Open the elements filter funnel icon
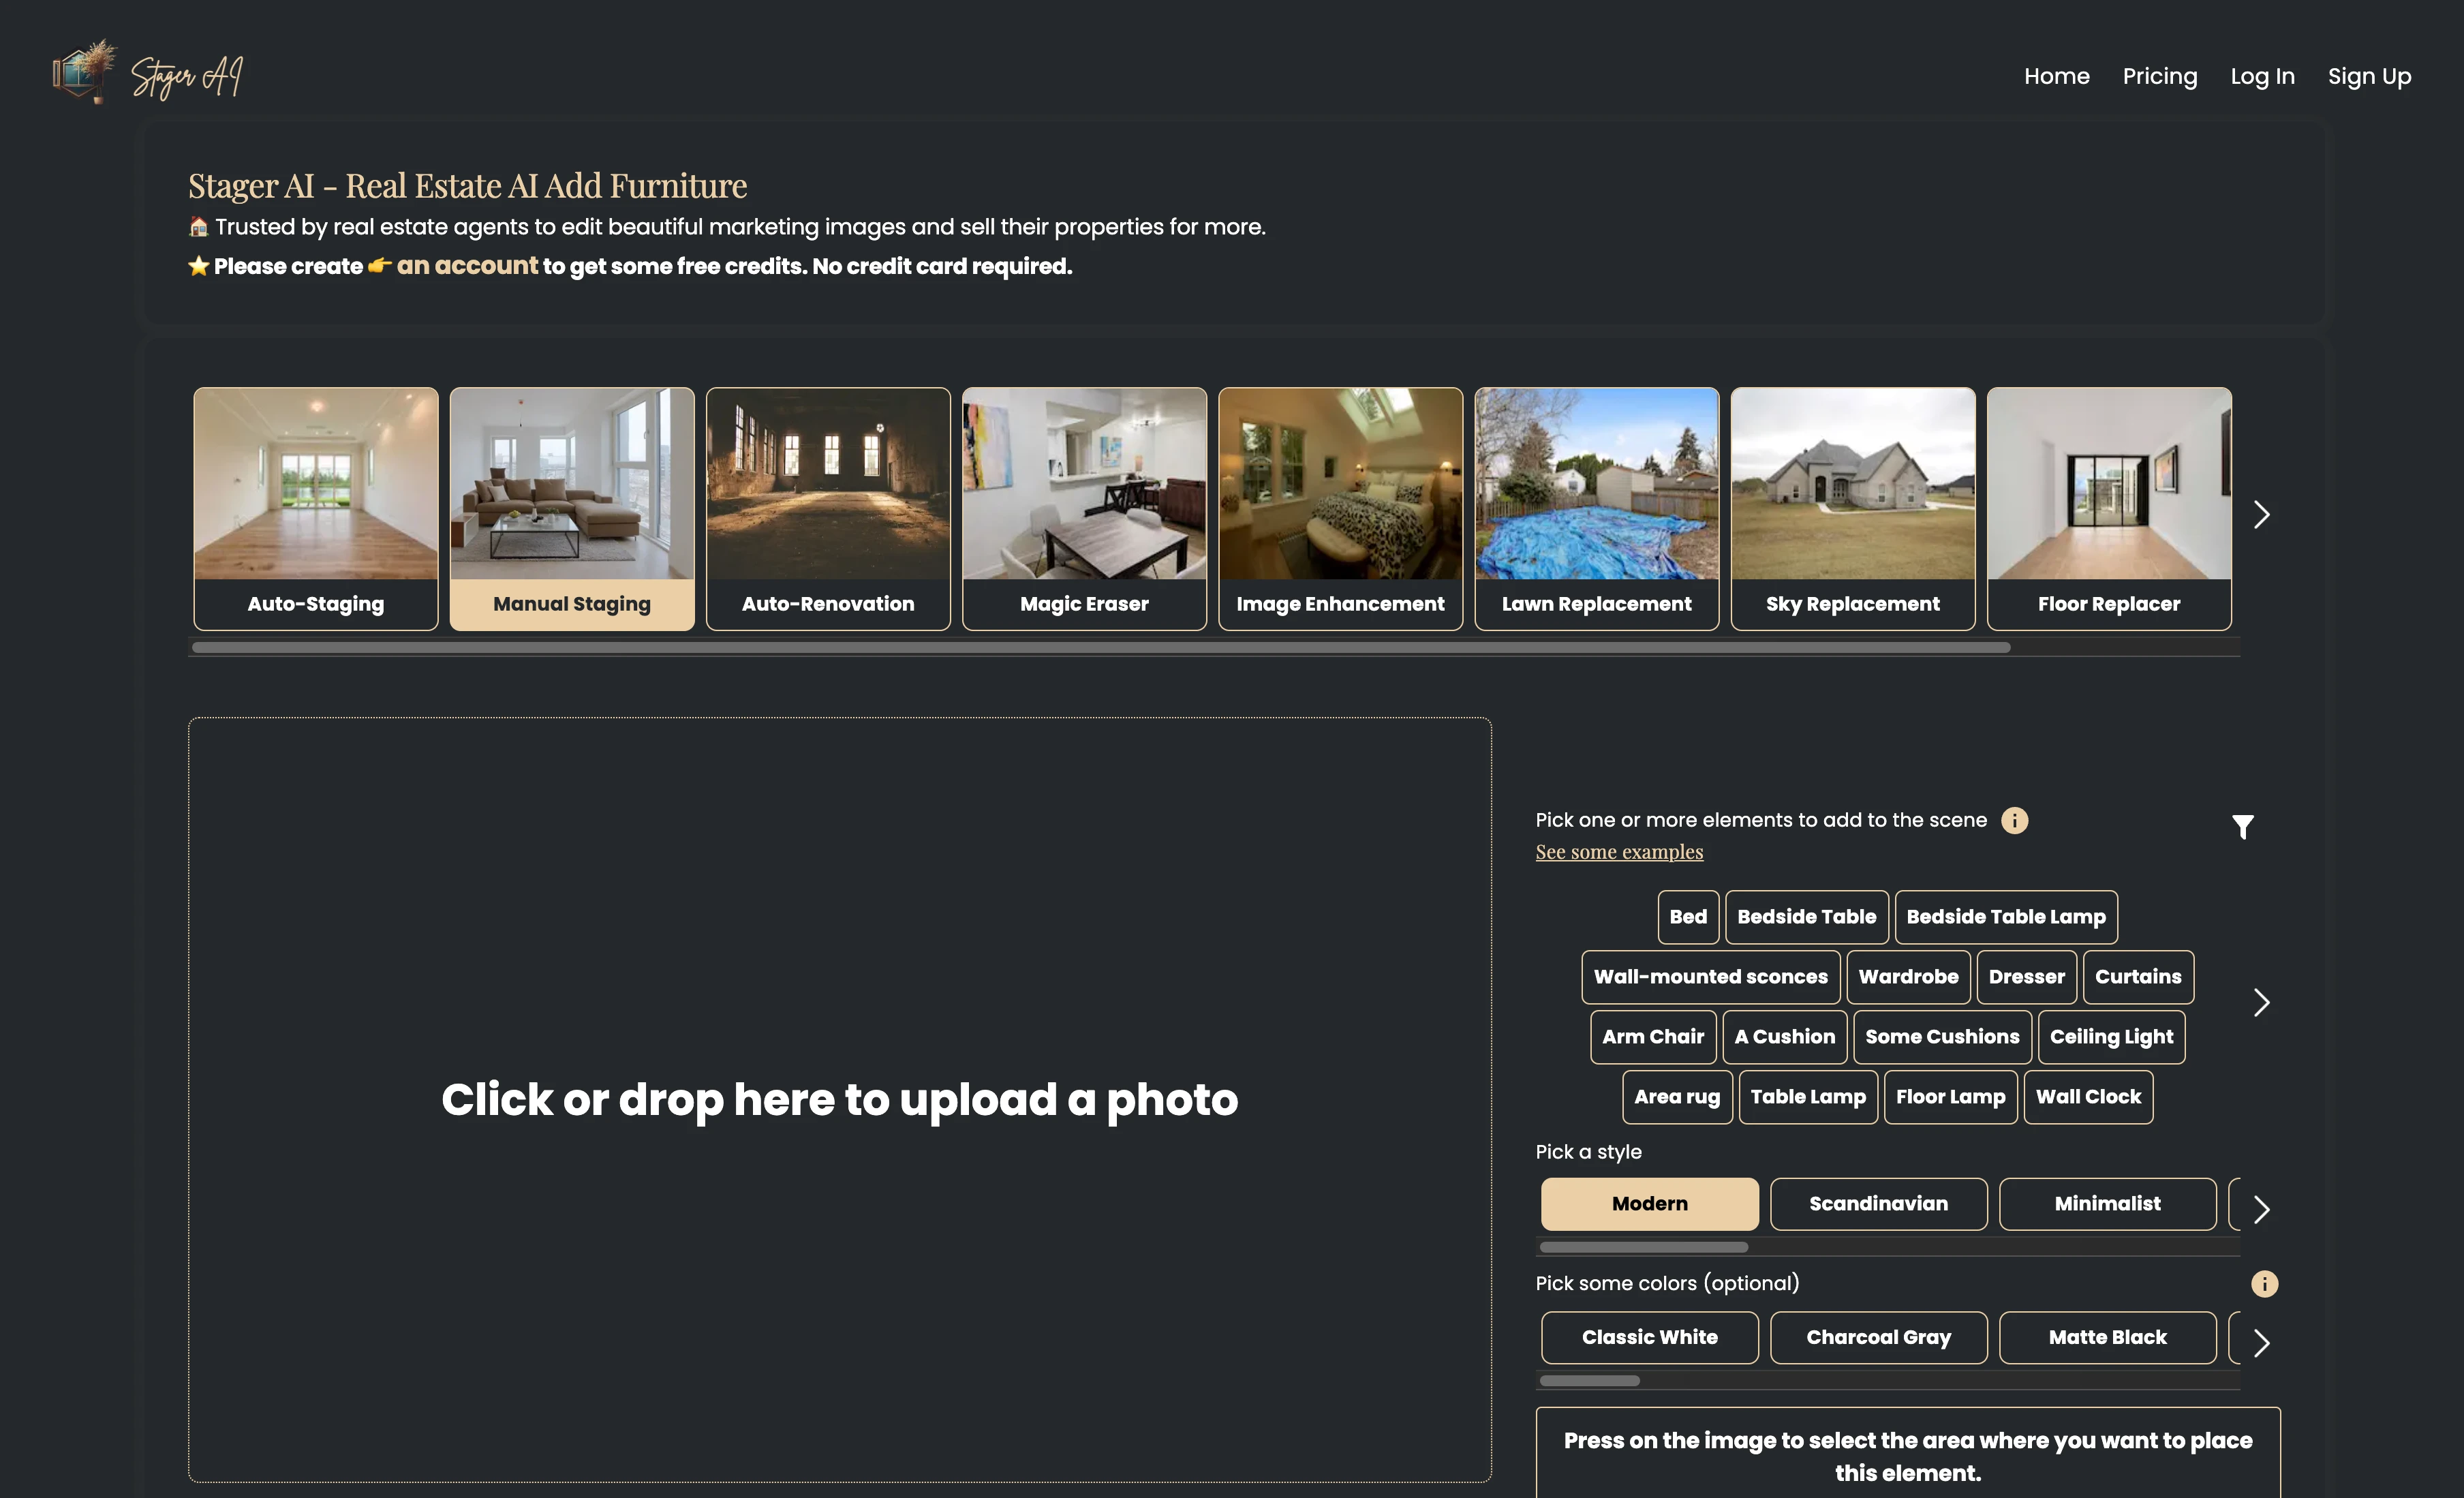The width and height of the screenshot is (2464, 1498). pyautogui.click(x=2242, y=826)
